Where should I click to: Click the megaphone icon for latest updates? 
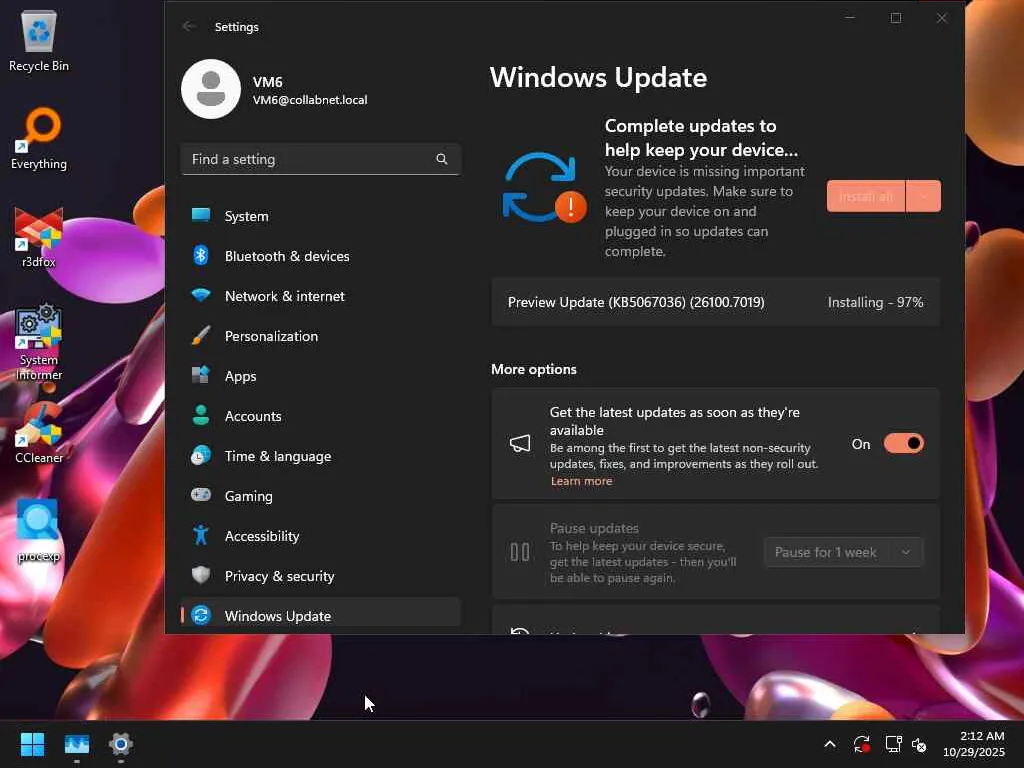point(520,444)
